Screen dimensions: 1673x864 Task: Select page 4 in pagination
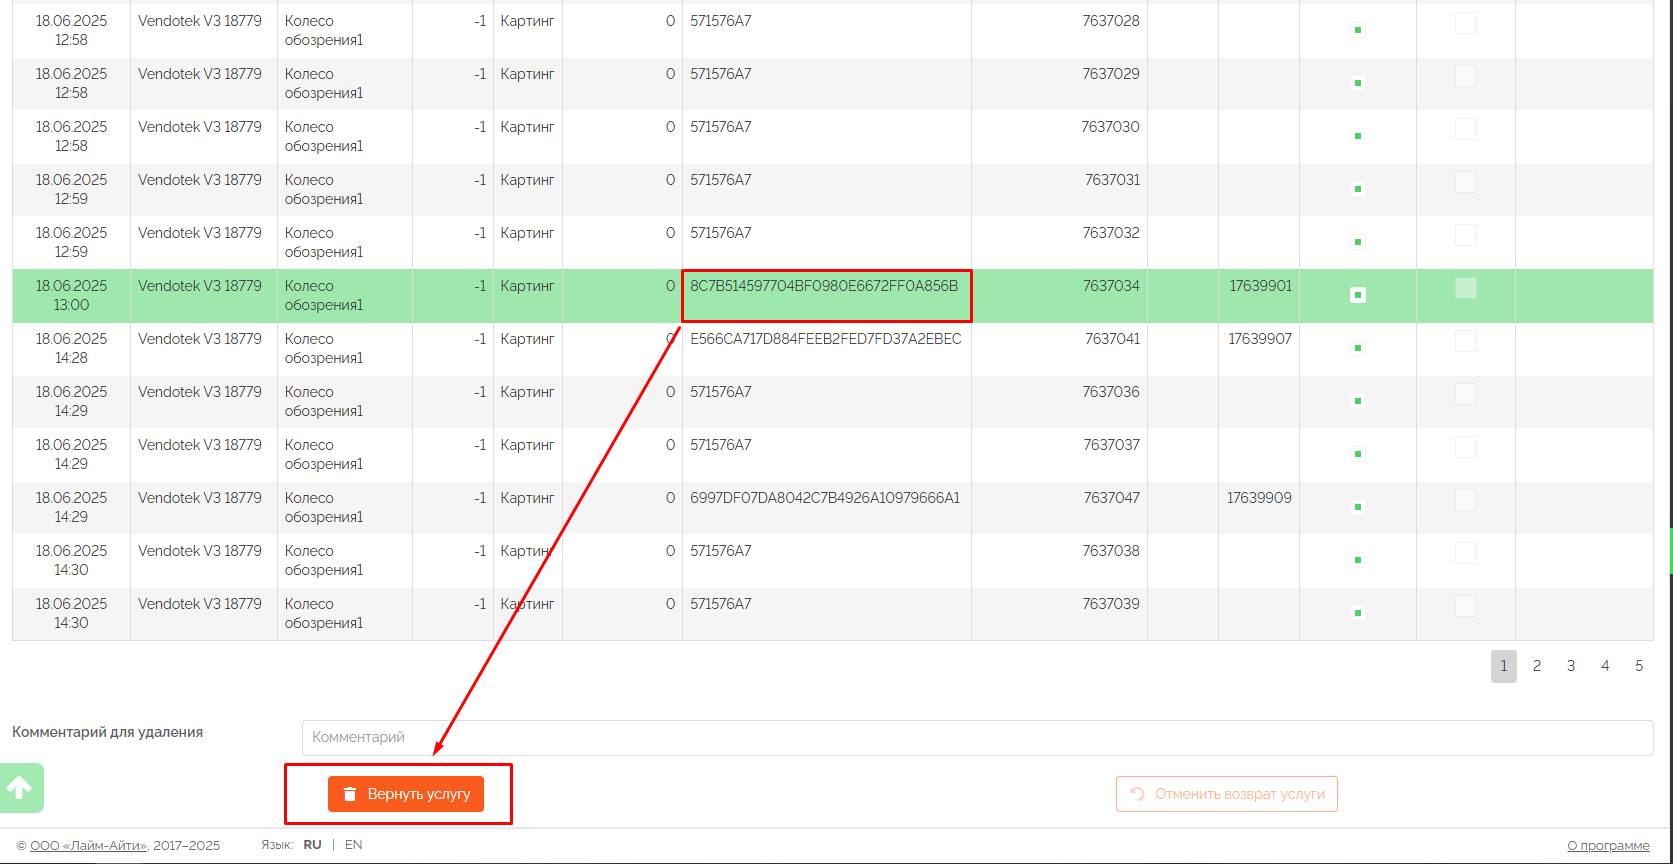(x=1605, y=666)
